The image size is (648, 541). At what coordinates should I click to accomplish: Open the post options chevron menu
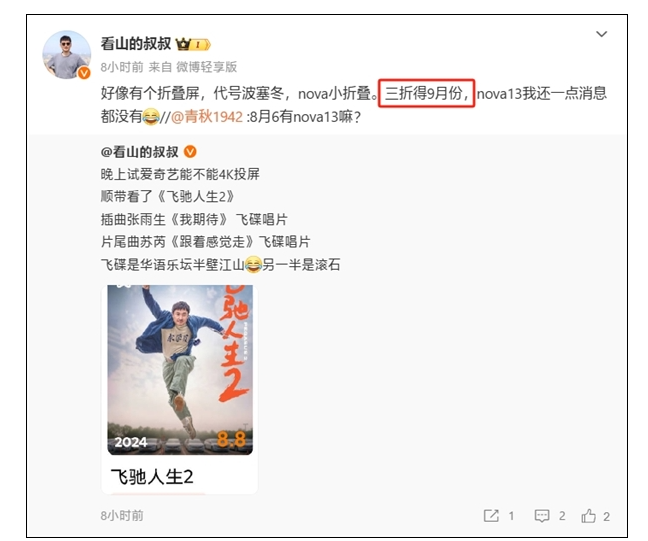[x=601, y=34]
